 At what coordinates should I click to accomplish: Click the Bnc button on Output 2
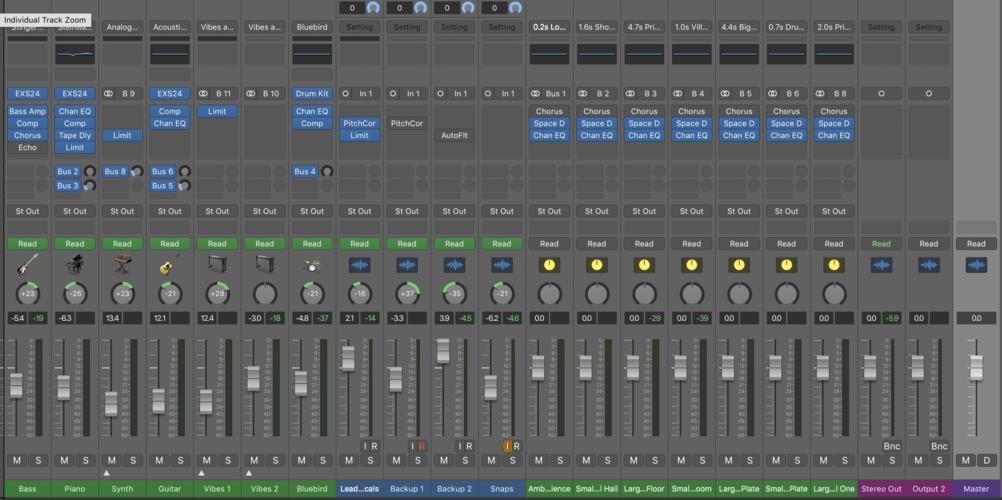coord(939,446)
